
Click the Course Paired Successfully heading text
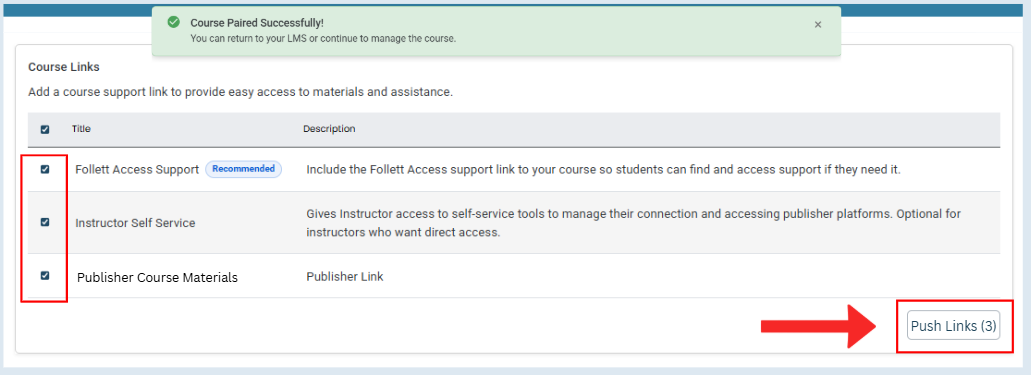(x=257, y=23)
